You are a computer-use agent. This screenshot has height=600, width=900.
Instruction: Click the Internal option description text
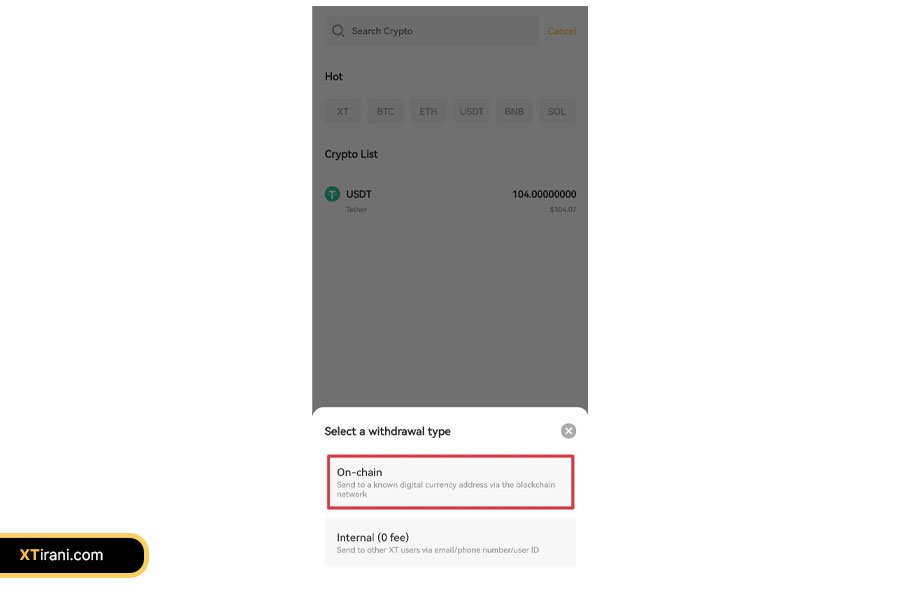(x=438, y=550)
